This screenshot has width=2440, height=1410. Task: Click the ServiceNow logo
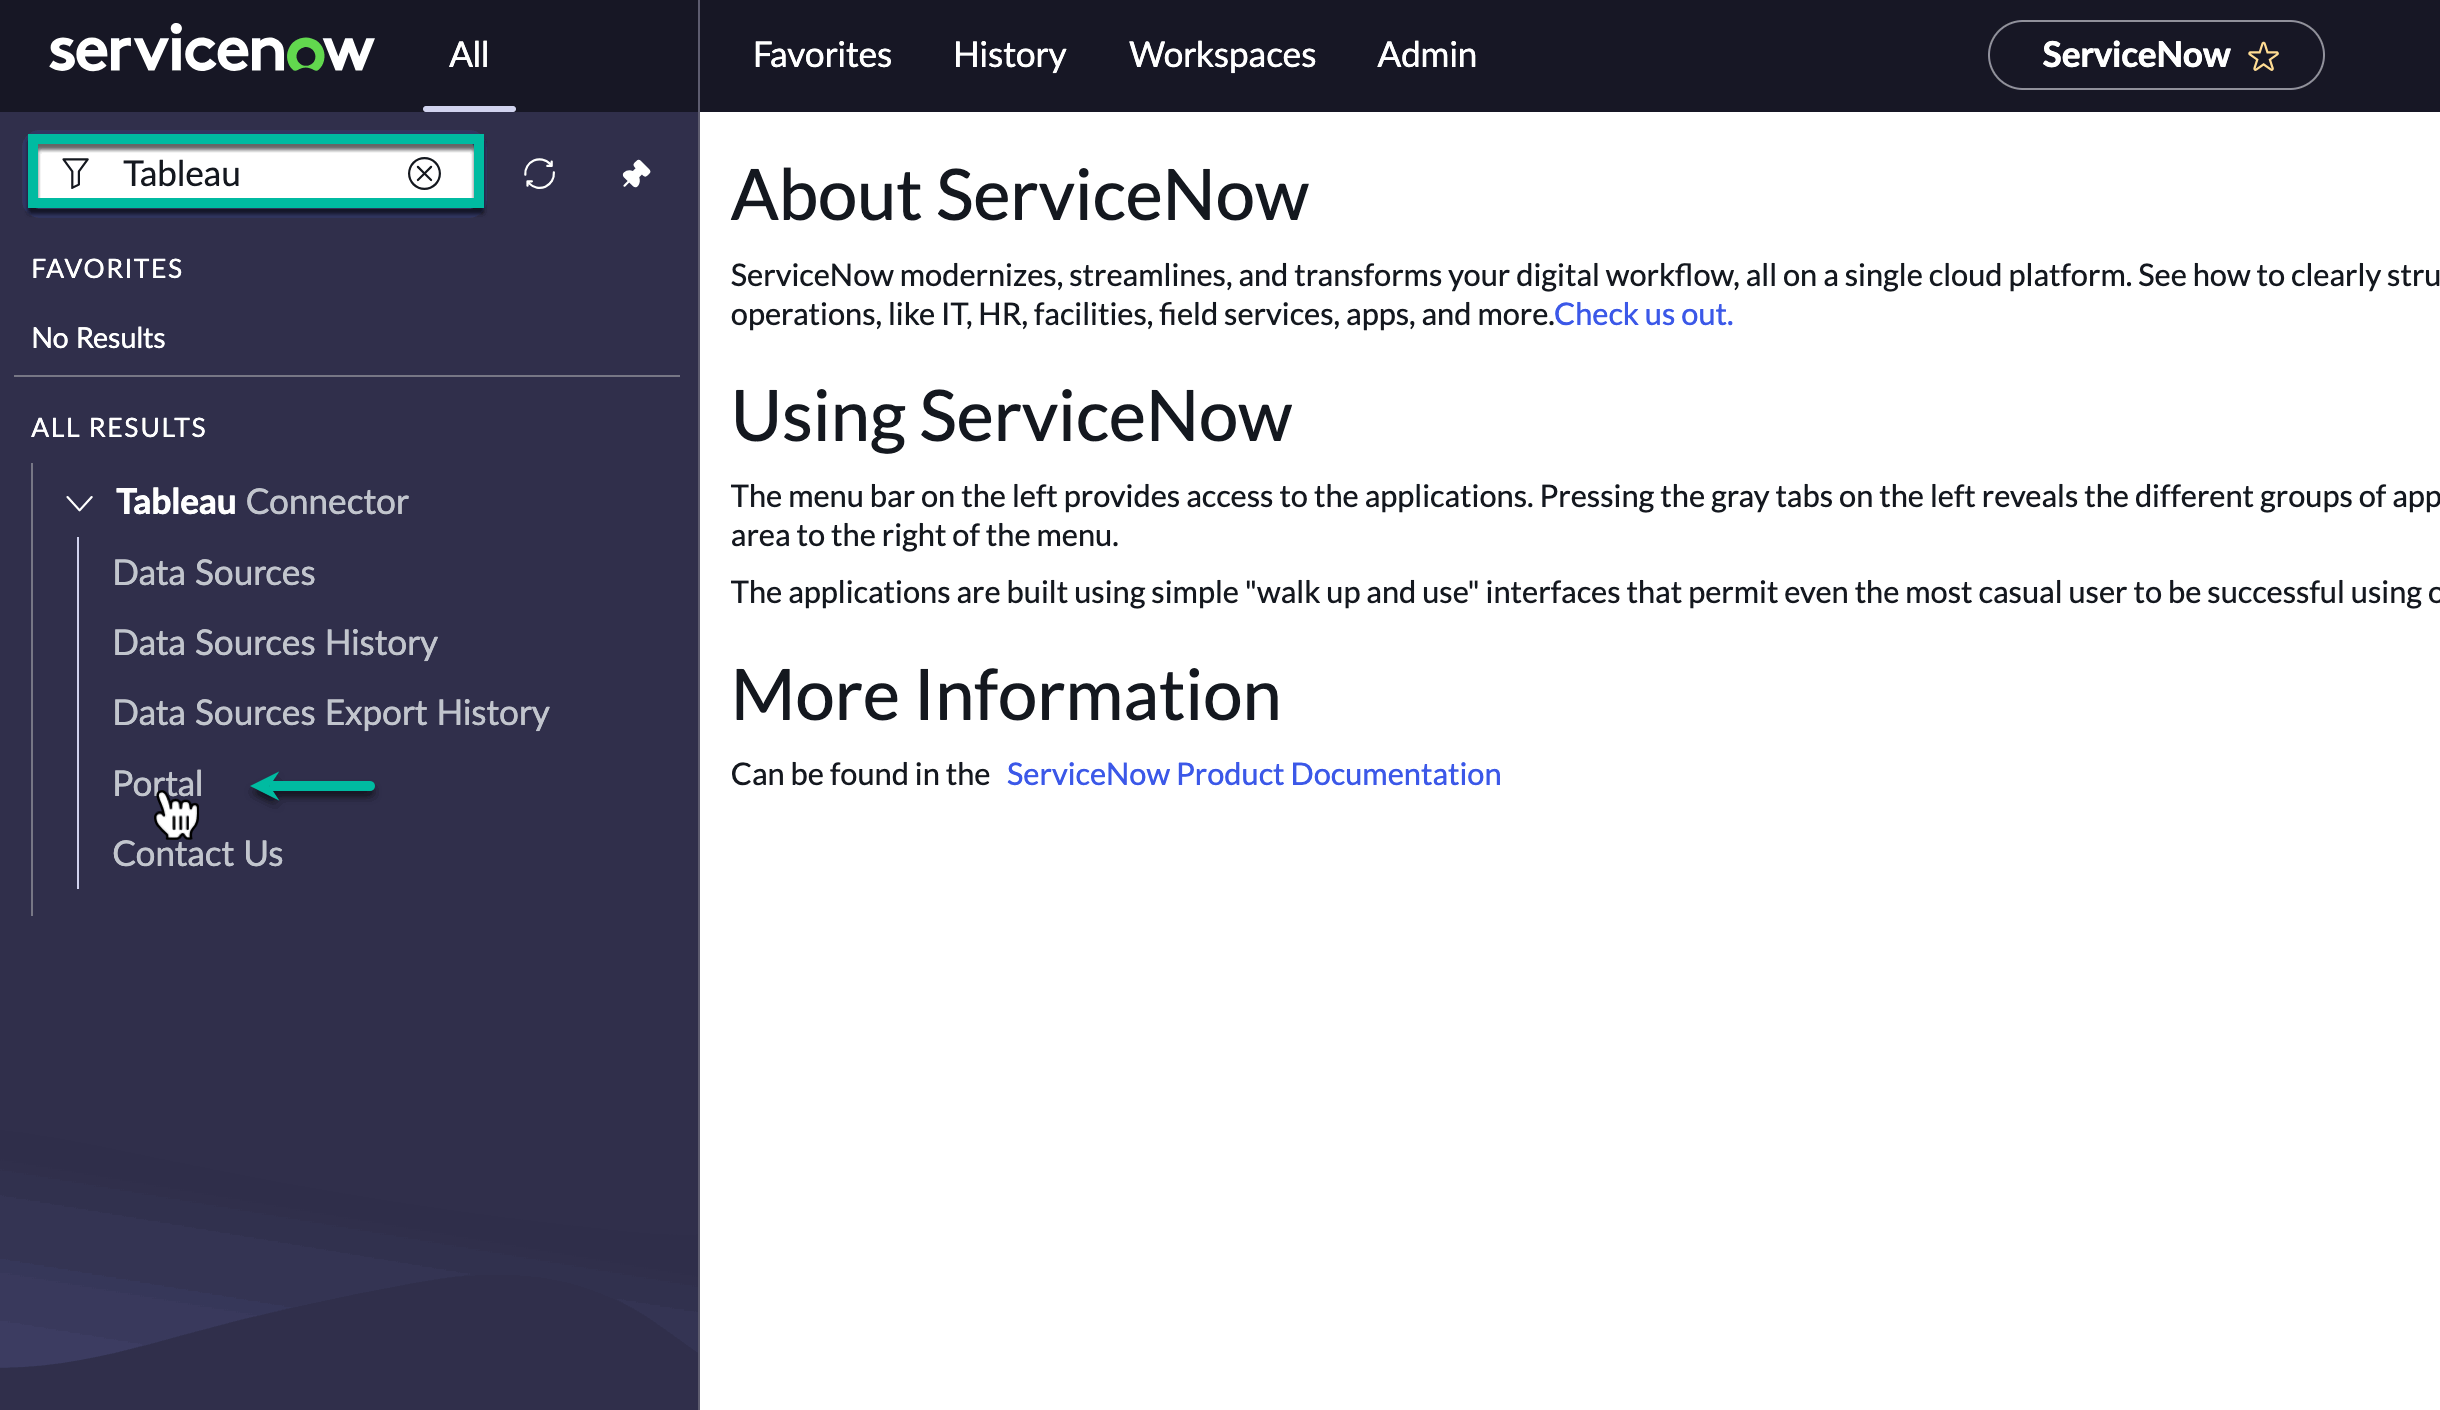[x=211, y=52]
